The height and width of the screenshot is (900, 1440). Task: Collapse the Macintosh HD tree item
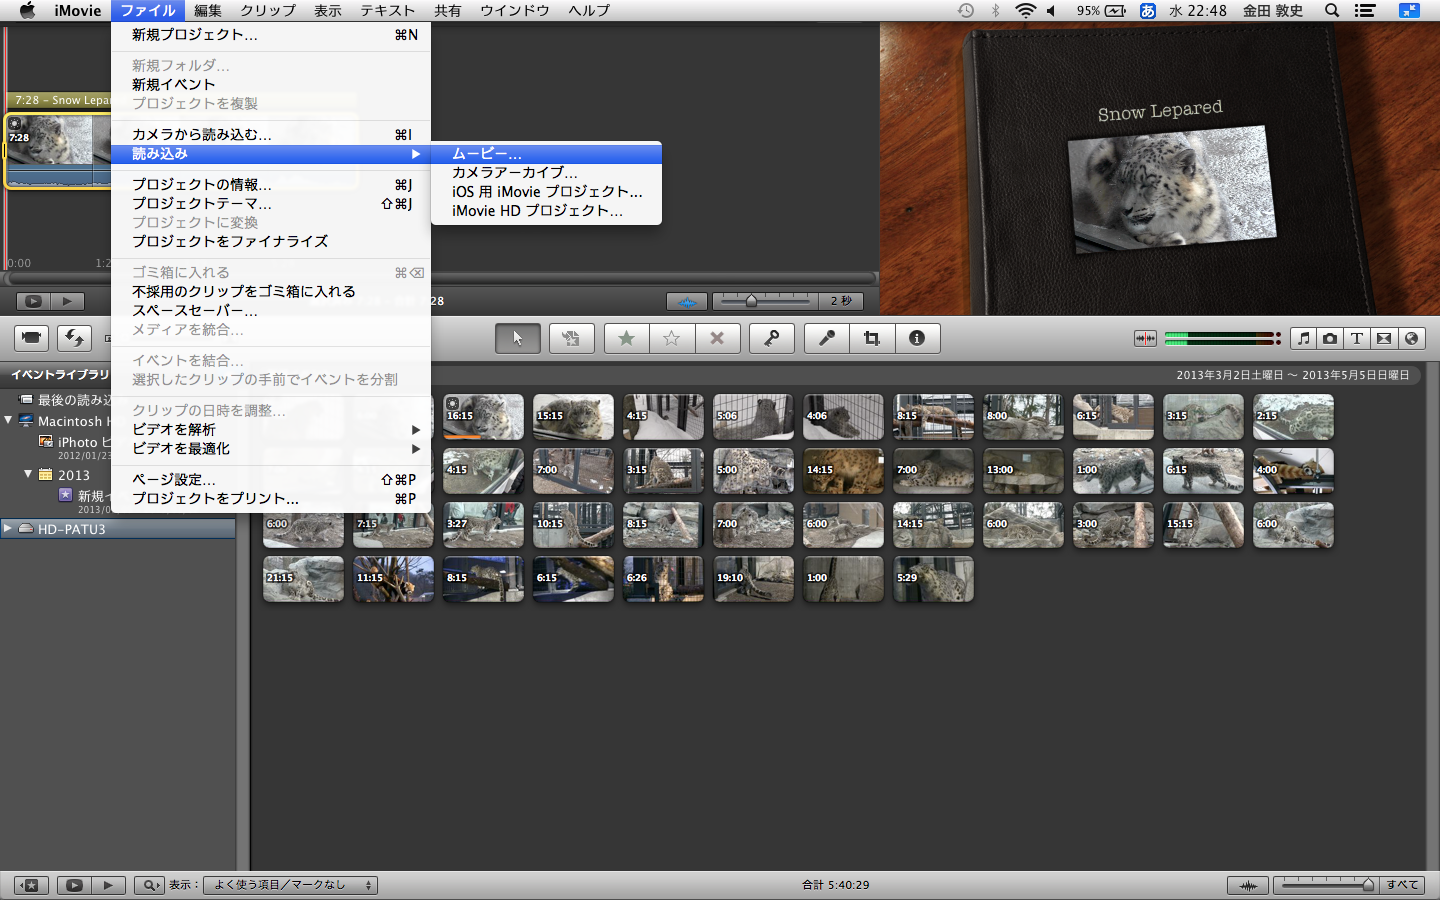[8, 421]
